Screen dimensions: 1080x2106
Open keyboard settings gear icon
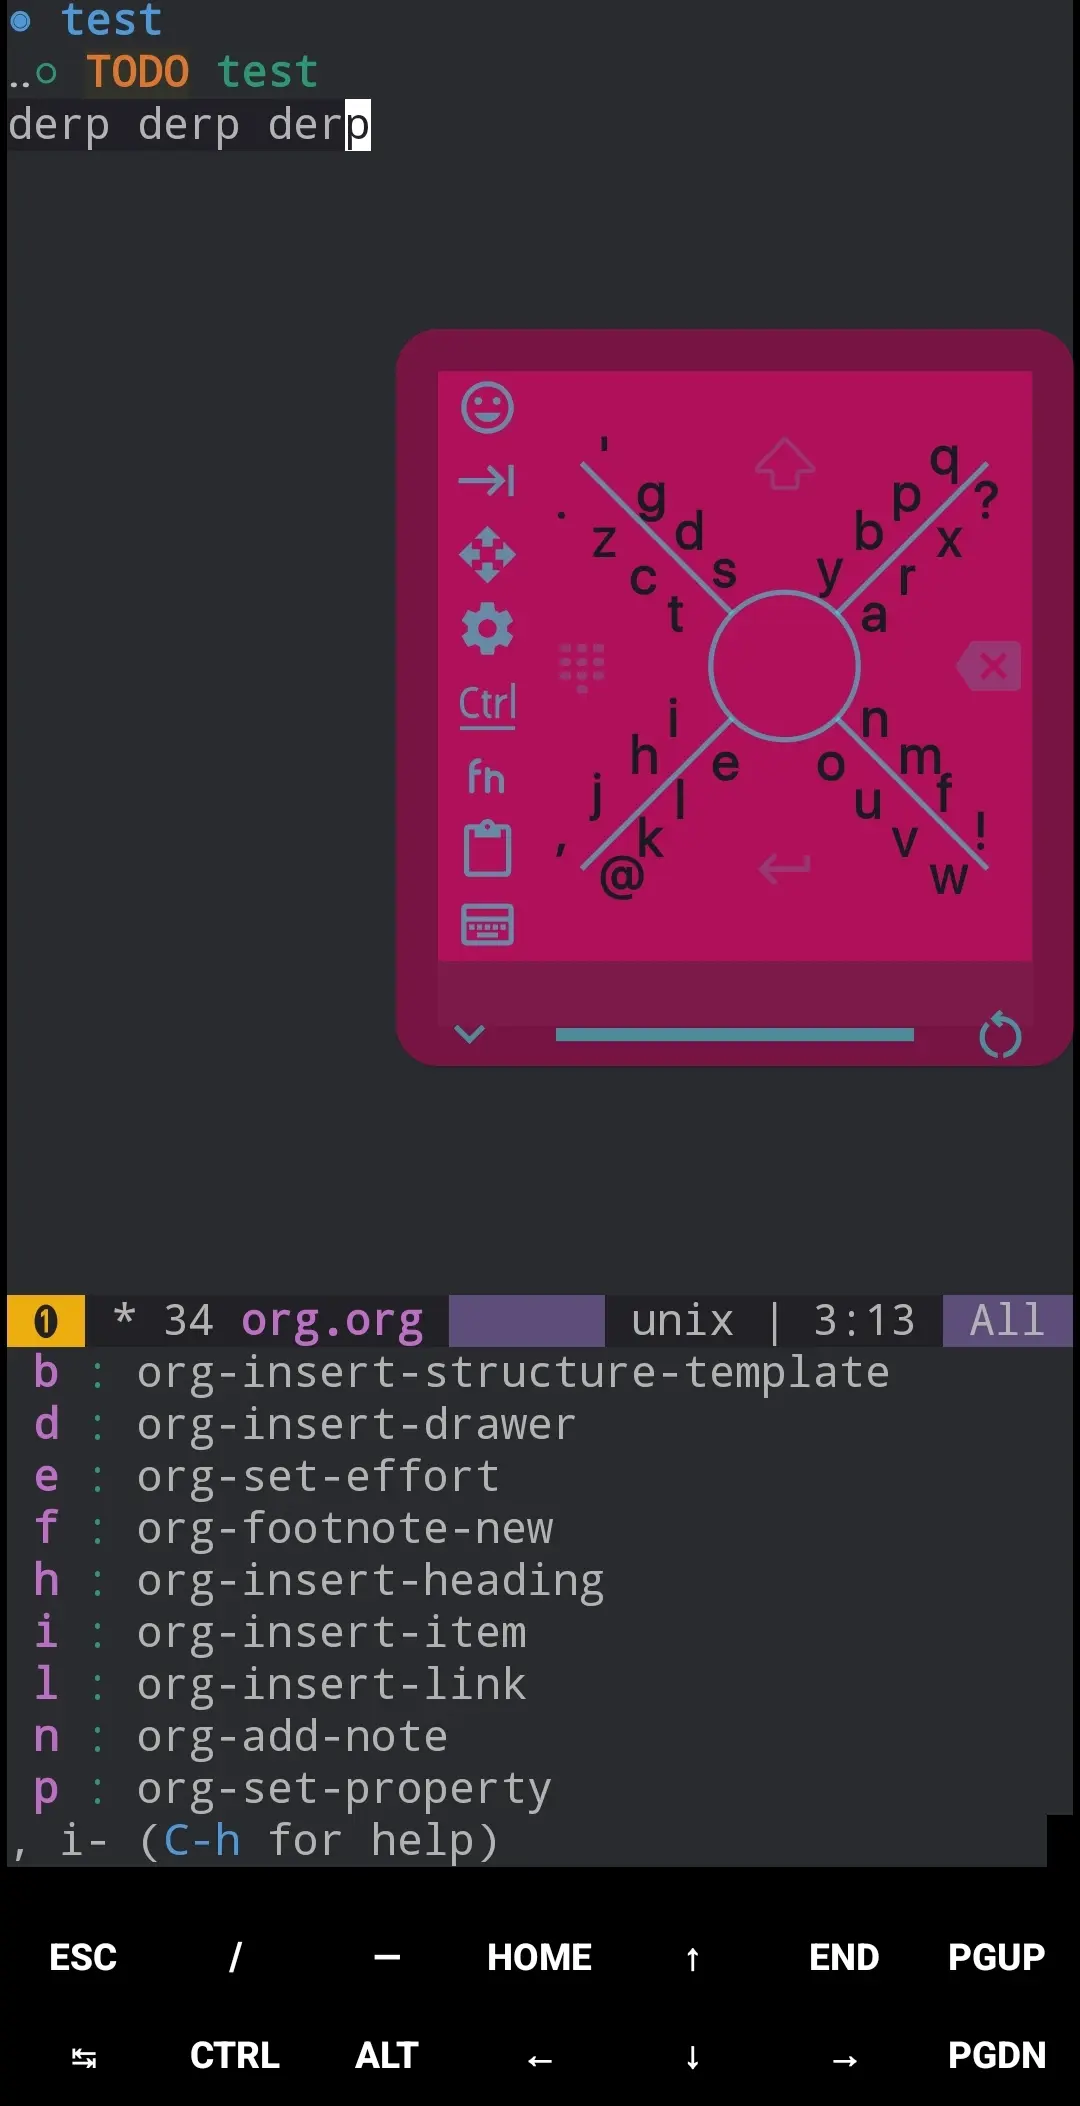coord(487,629)
